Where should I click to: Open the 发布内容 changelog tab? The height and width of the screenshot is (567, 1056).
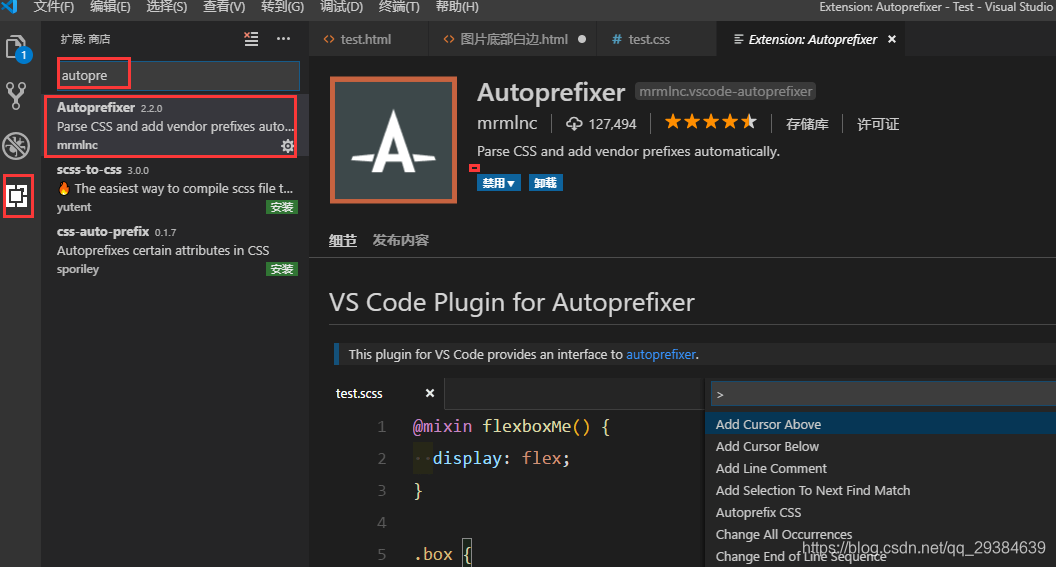tap(401, 240)
